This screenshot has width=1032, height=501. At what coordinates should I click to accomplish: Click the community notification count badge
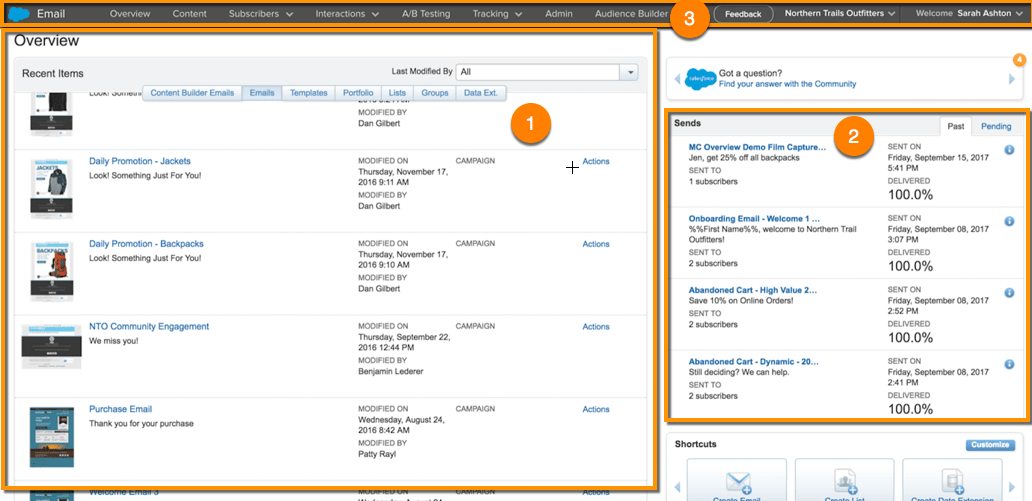pos(1019,60)
